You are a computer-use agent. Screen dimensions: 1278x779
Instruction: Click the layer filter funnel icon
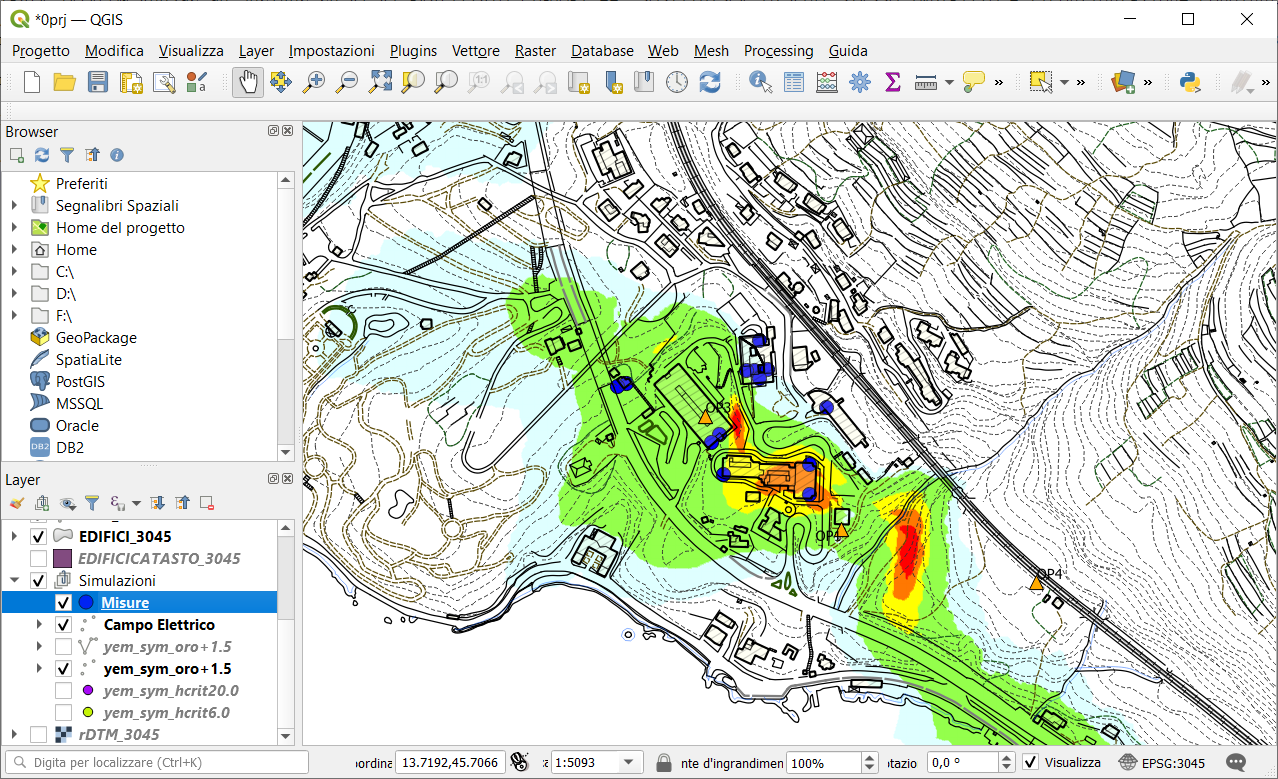(x=91, y=503)
